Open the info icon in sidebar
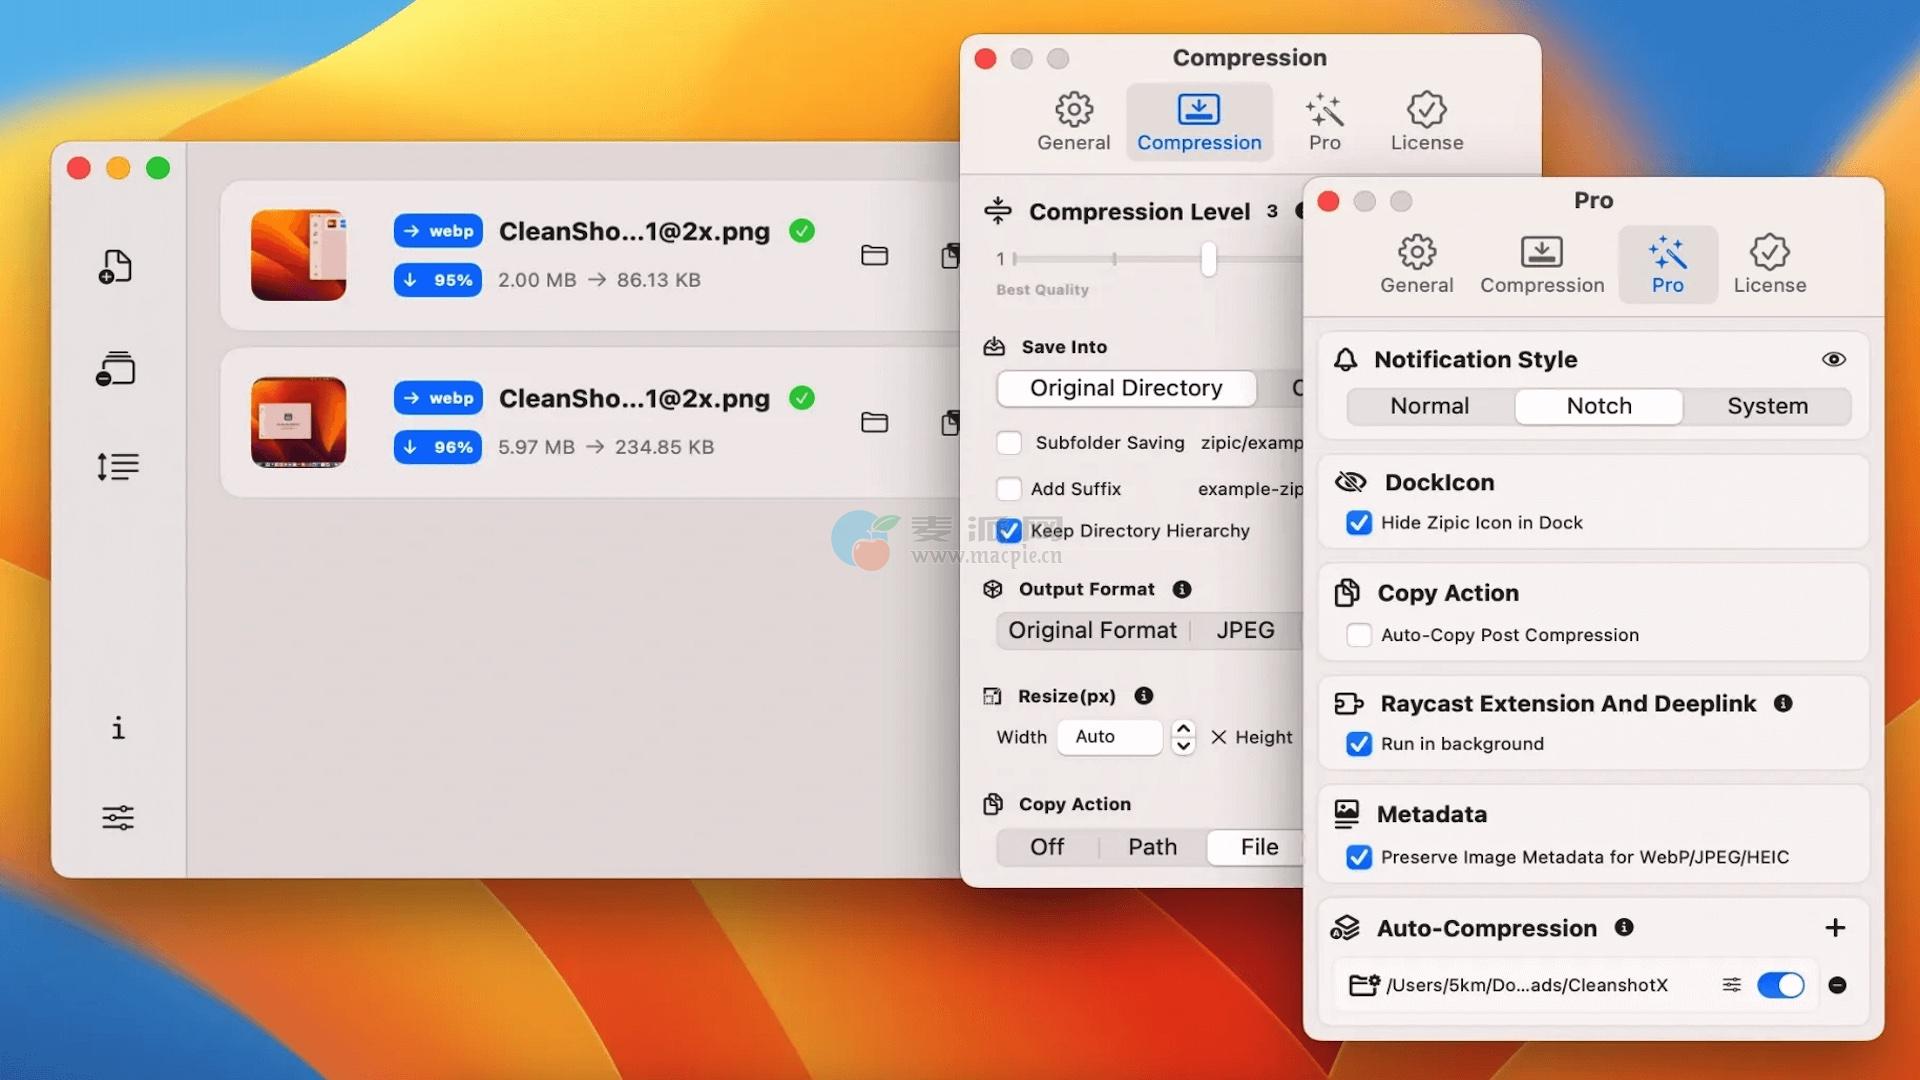The height and width of the screenshot is (1080, 1920). pyautogui.click(x=118, y=728)
